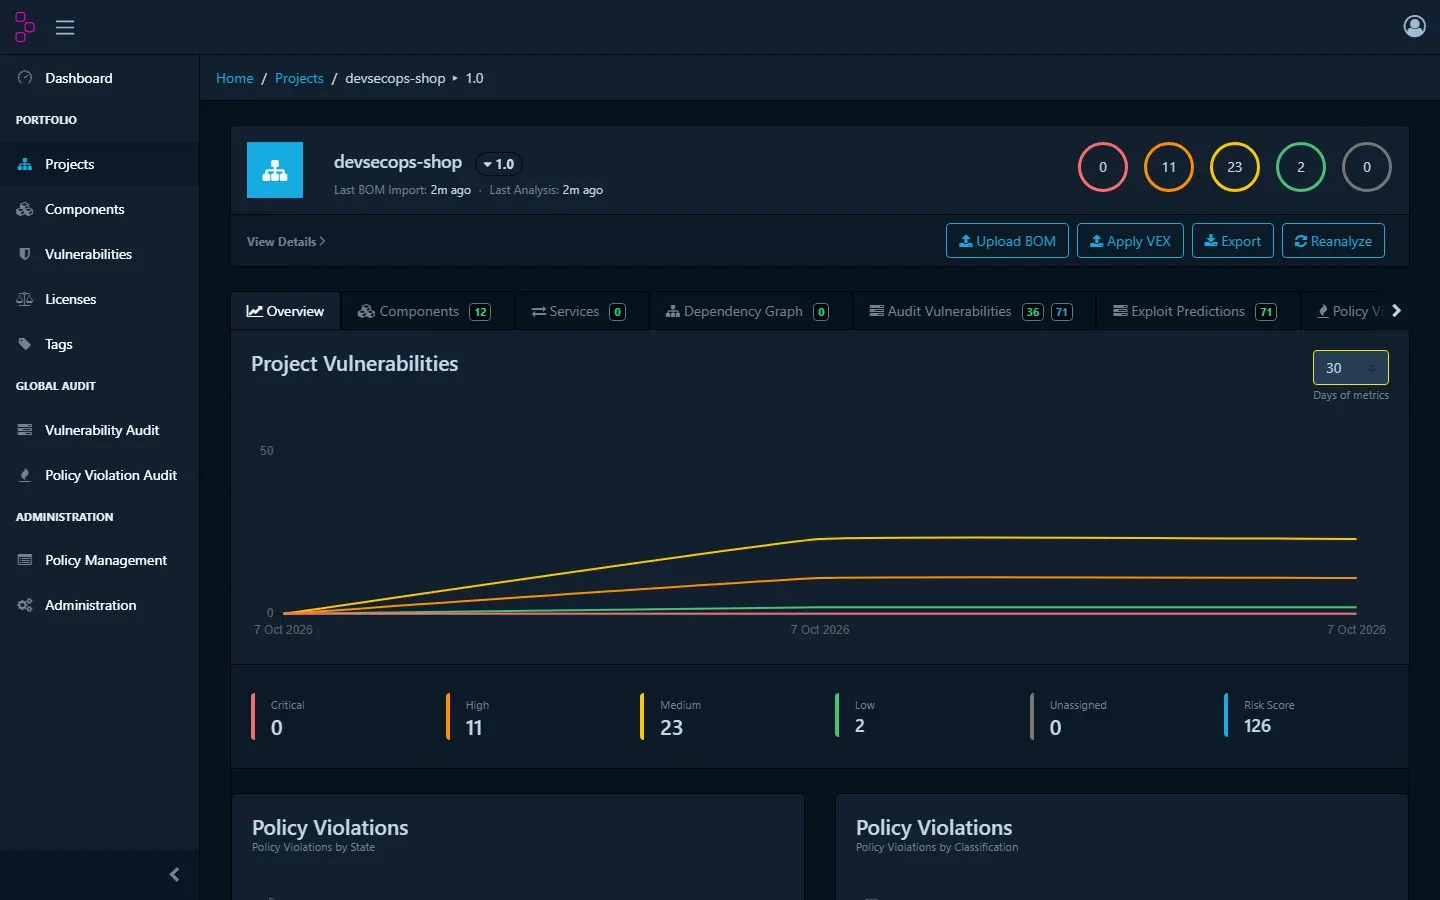Click the unassigned severity circle showing 0
This screenshot has height=900, width=1440.
coord(1367,167)
